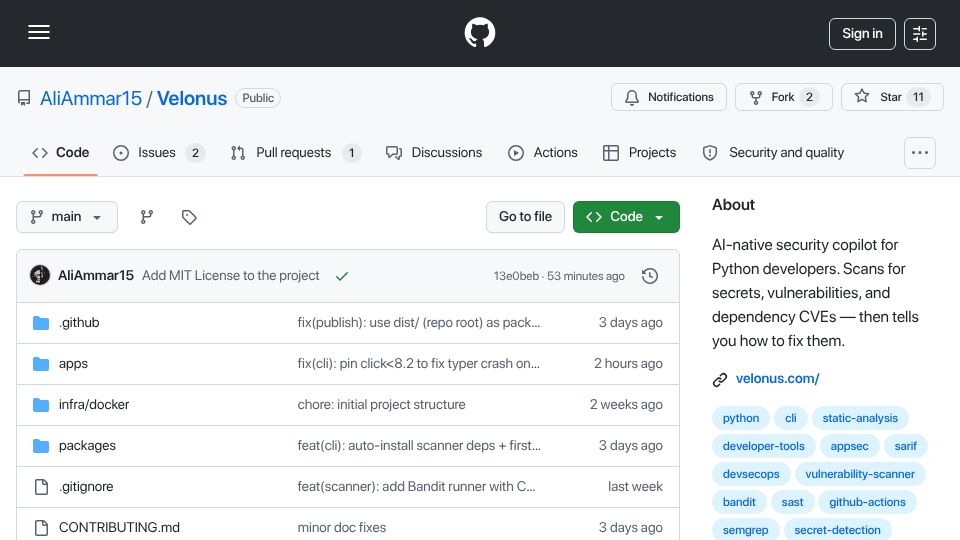Click the packages folder icon
The height and width of the screenshot is (540, 960).
point(41,446)
